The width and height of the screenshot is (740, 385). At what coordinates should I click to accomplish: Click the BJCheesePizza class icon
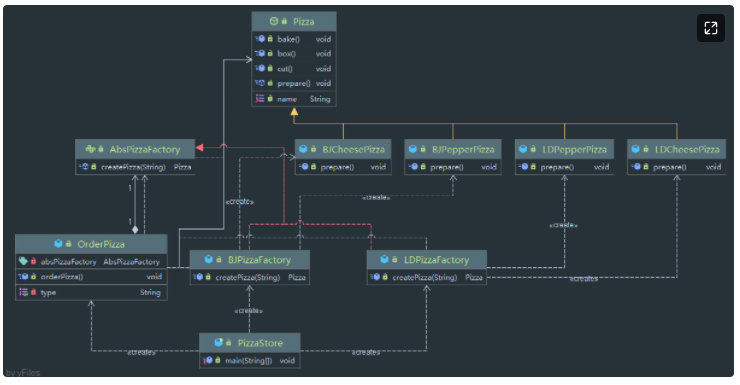[303, 149]
